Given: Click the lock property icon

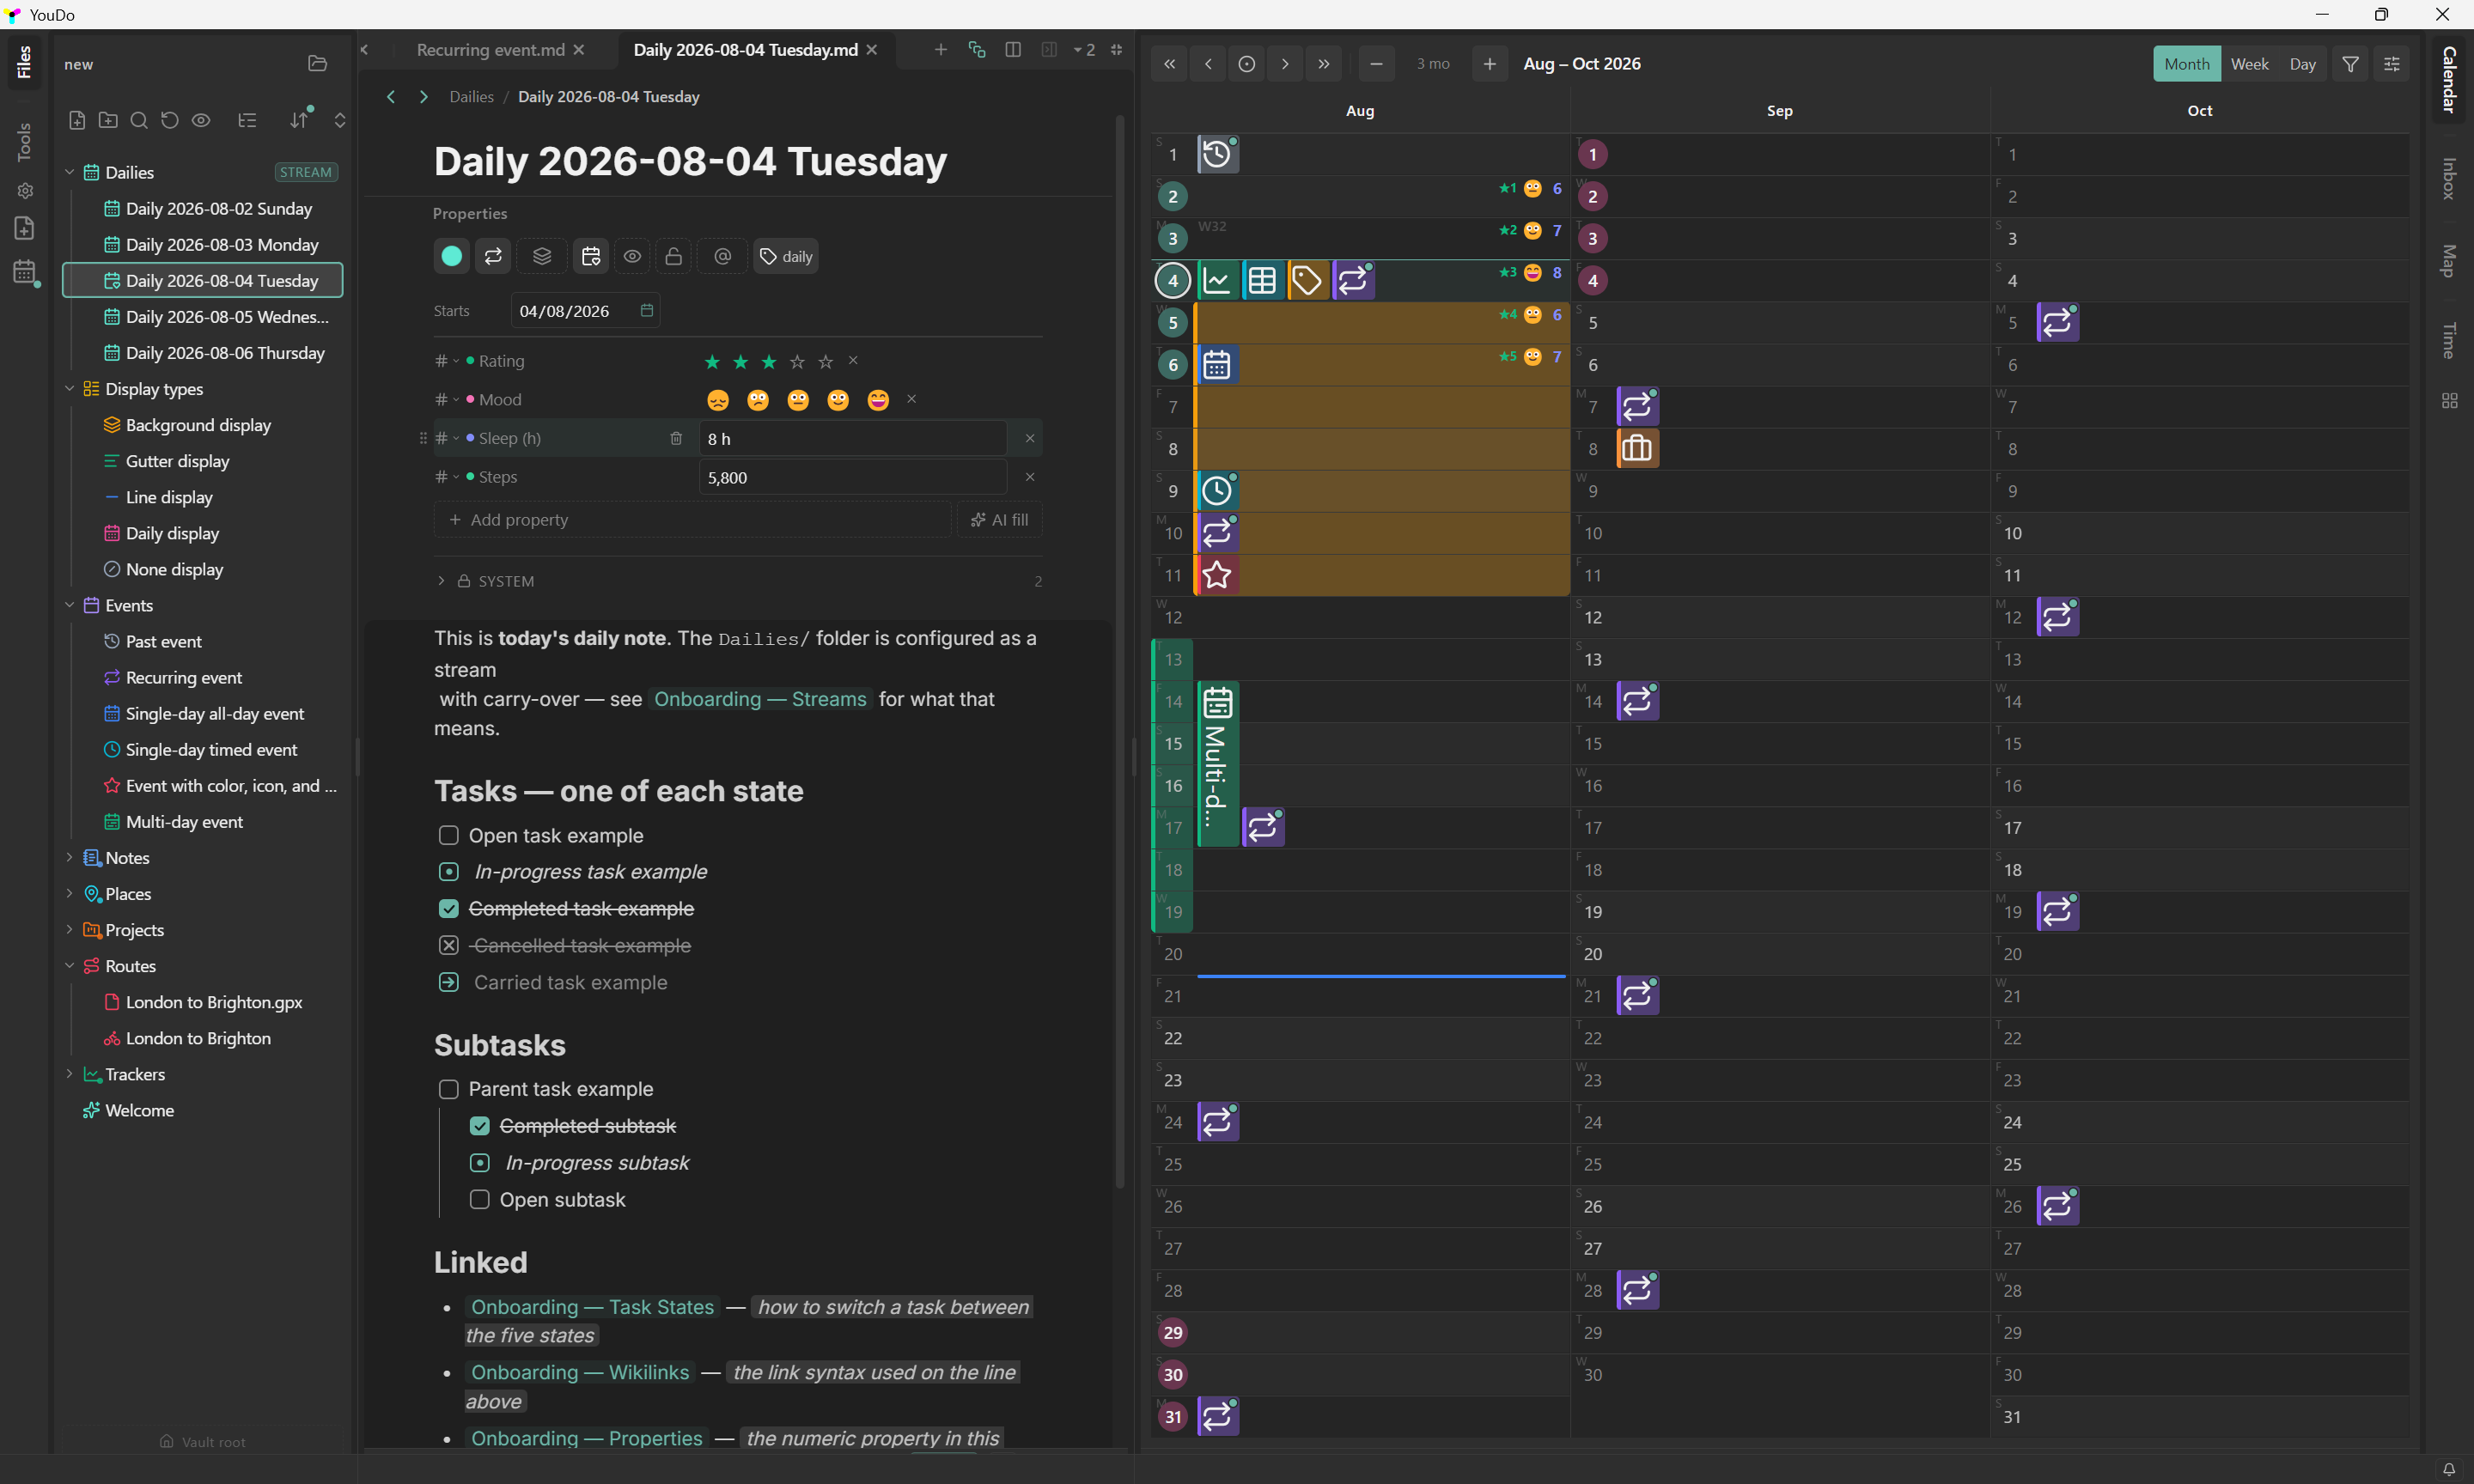Looking at the screenshot, I should [674, 256].
